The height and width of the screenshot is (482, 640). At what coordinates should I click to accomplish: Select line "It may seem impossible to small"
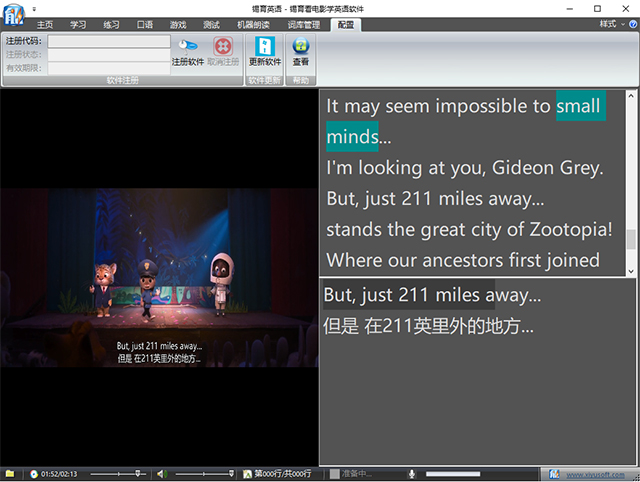[x=465, y=106]
